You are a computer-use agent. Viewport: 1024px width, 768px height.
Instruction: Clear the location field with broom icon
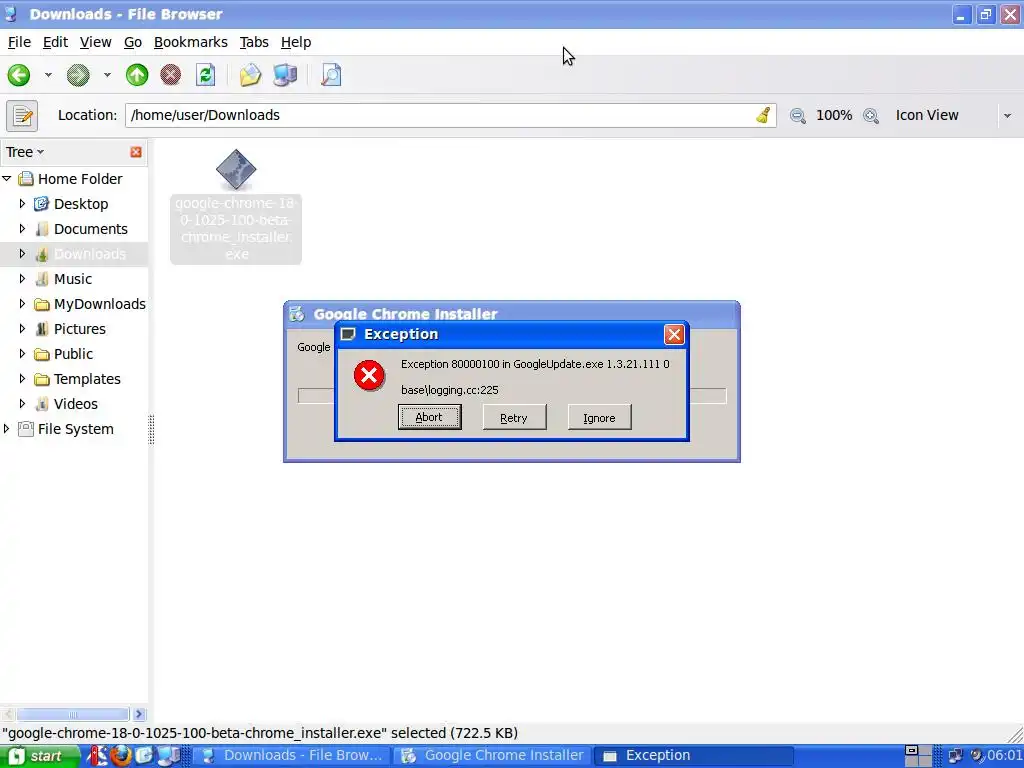pos(763,116)
